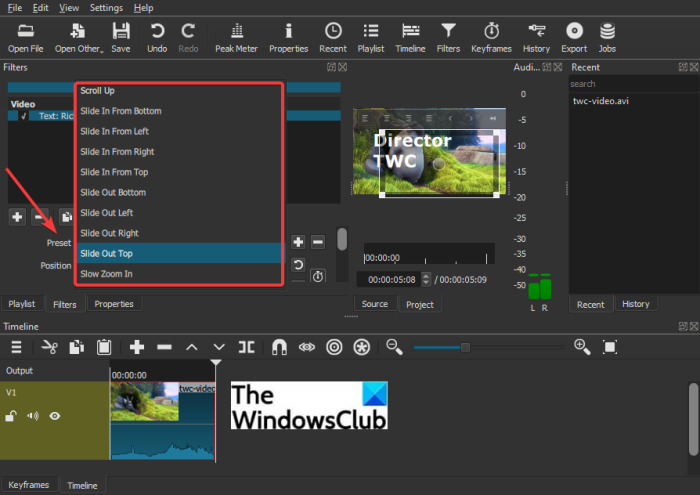Delete preset with the minus button beside presets
Viewport: 700px width, 495px height.
[x=318, y=242]
